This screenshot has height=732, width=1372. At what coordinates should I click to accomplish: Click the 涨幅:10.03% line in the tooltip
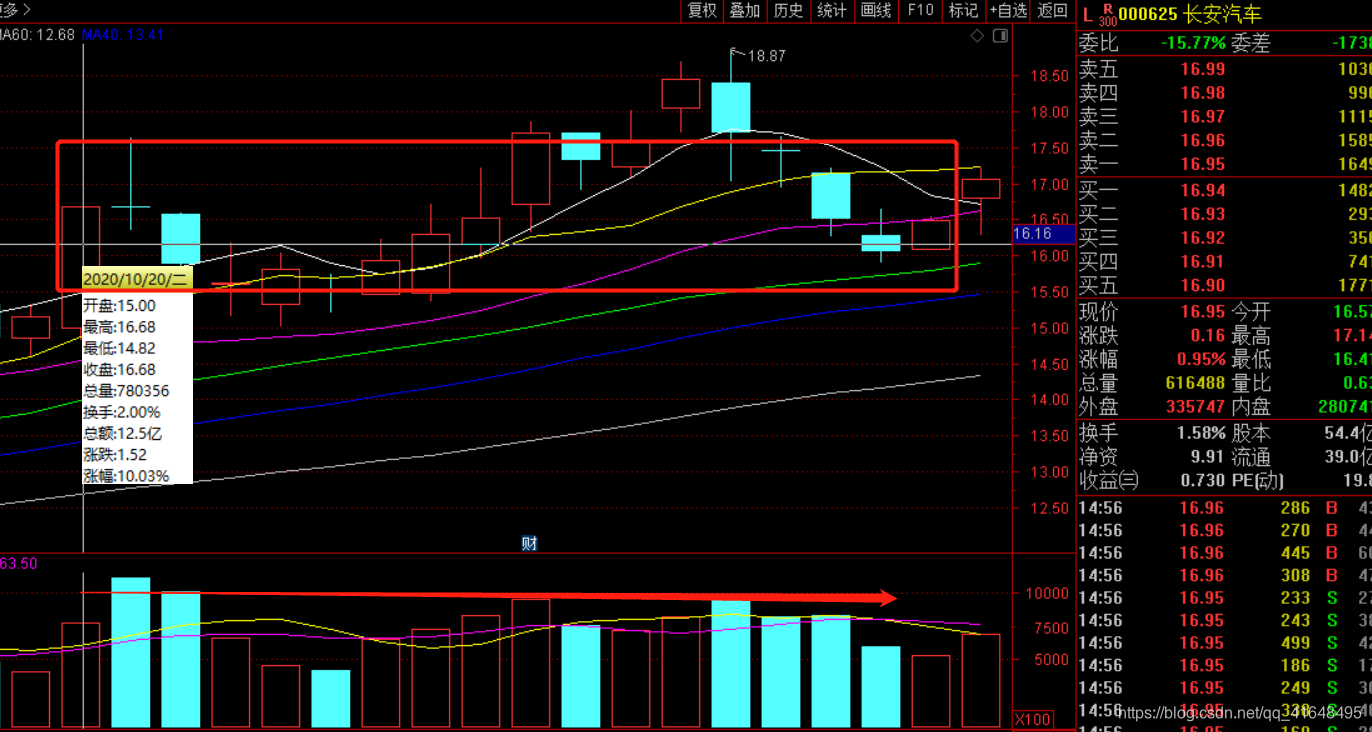pyautogui.click(x=126, y=476)
